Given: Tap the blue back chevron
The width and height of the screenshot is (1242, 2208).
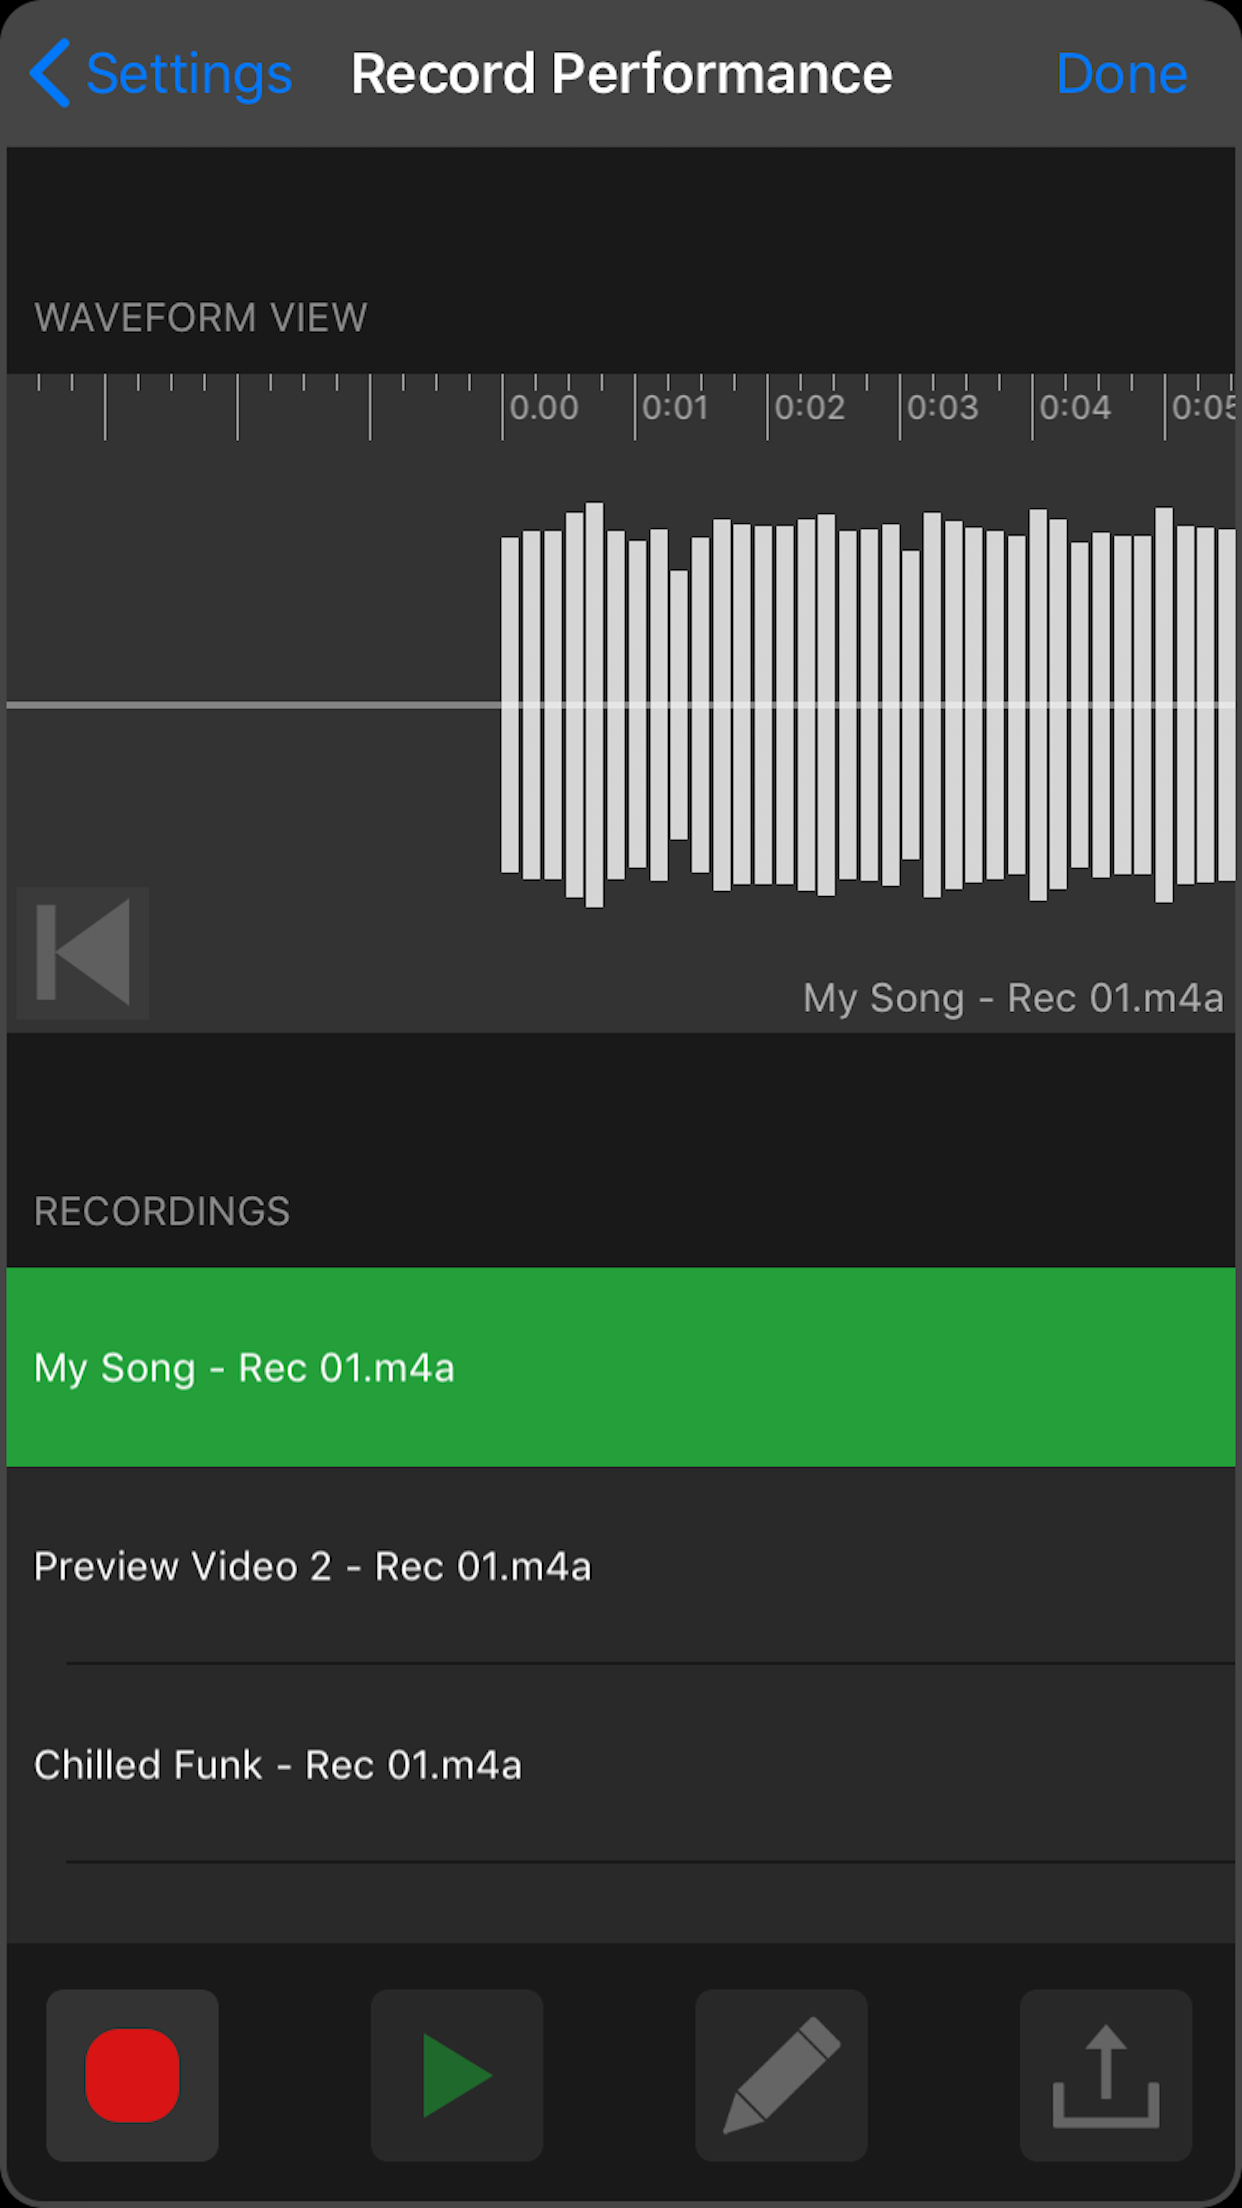Looking at the screenshot, I should pos(50,74).
